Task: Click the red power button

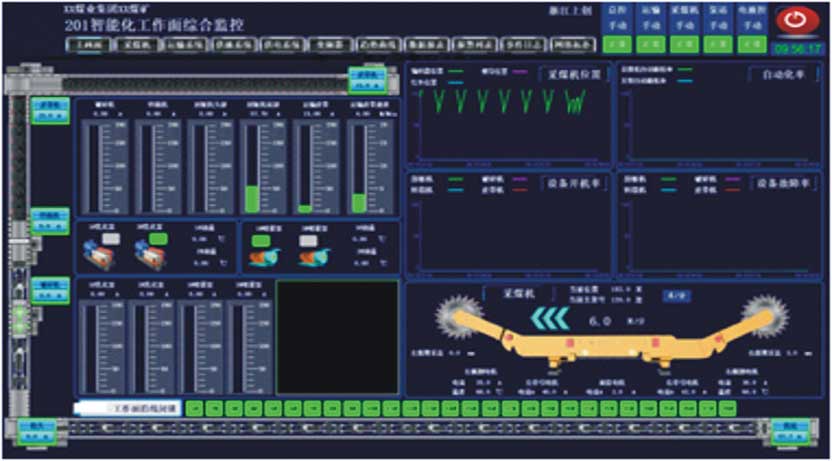Action: [x=796, y=21]
